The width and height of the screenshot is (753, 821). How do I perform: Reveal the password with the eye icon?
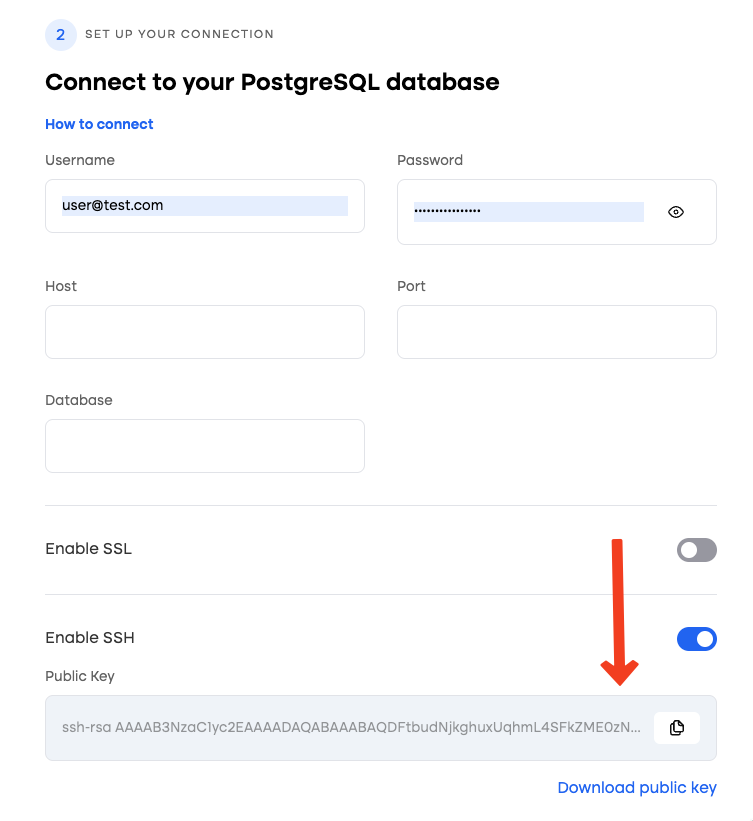pyautogui.click(x=676, y=212)
